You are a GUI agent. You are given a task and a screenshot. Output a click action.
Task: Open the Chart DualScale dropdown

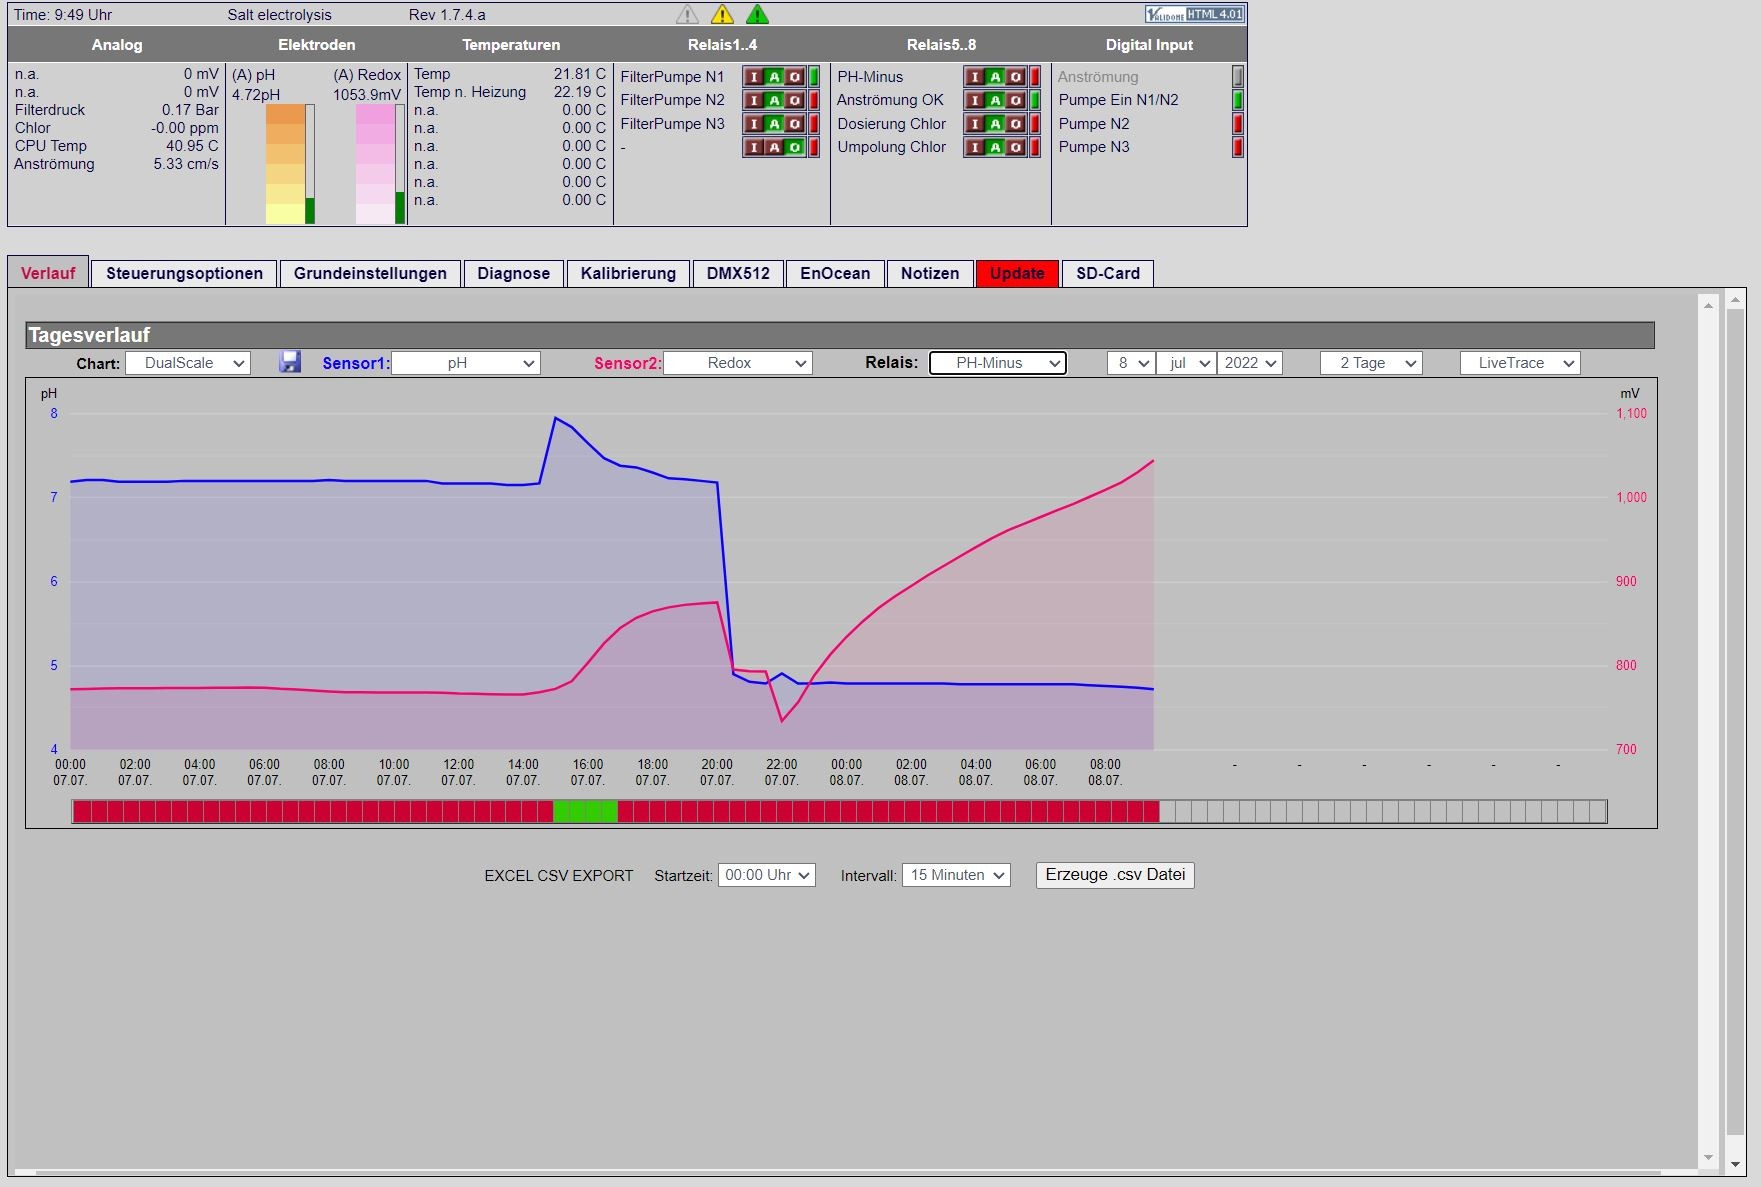[x=188, y=363]
